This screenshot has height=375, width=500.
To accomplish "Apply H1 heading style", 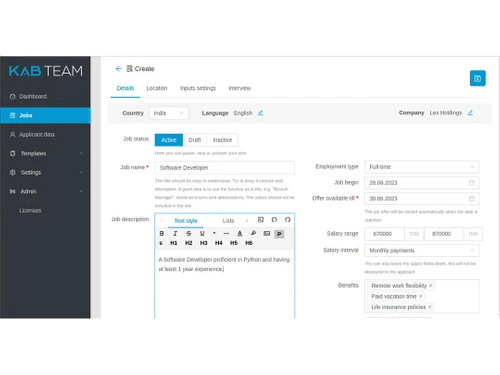I will click(174, 243).
